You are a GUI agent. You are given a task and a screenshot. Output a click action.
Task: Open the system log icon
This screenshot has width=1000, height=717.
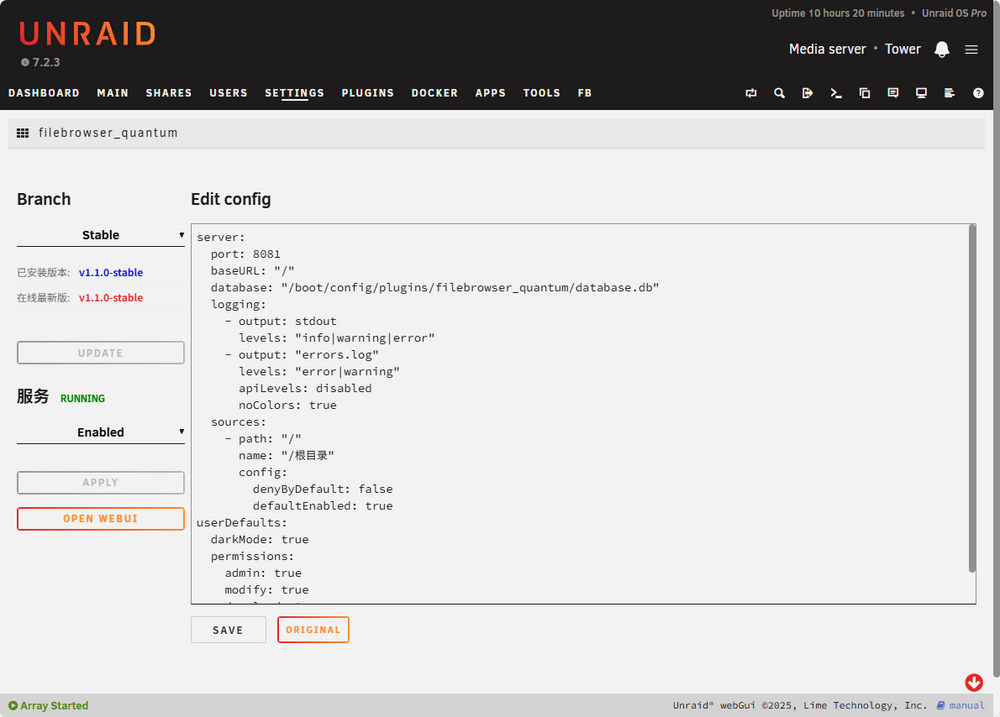950,93
